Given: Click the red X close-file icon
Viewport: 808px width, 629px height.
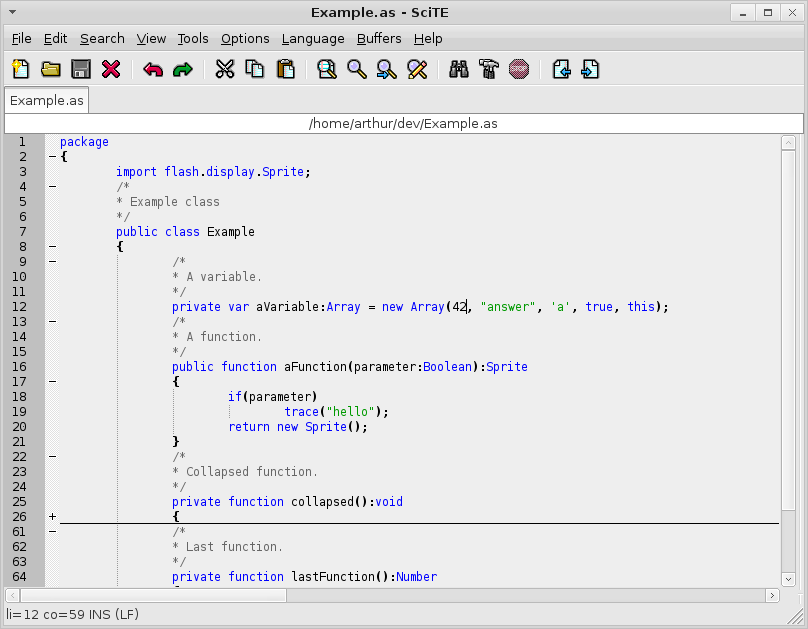Looking at the screenshot, I should tap(111, 69).
